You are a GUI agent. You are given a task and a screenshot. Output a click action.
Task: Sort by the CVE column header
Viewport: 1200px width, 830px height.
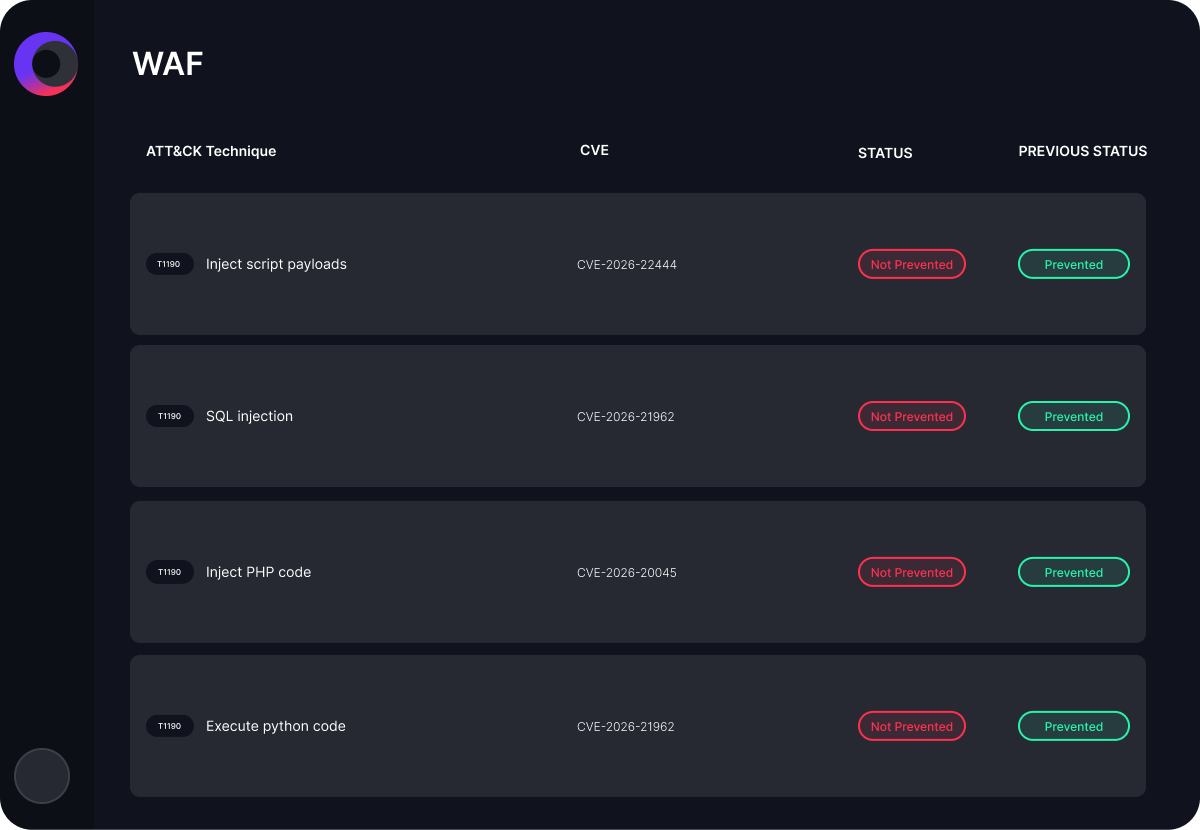(594, 150)
